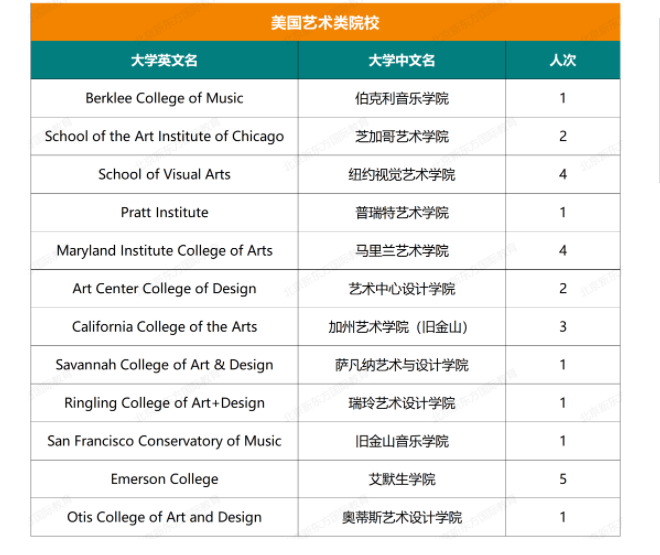
Task: Click Otis College of Art and Design
Action: 164,517
